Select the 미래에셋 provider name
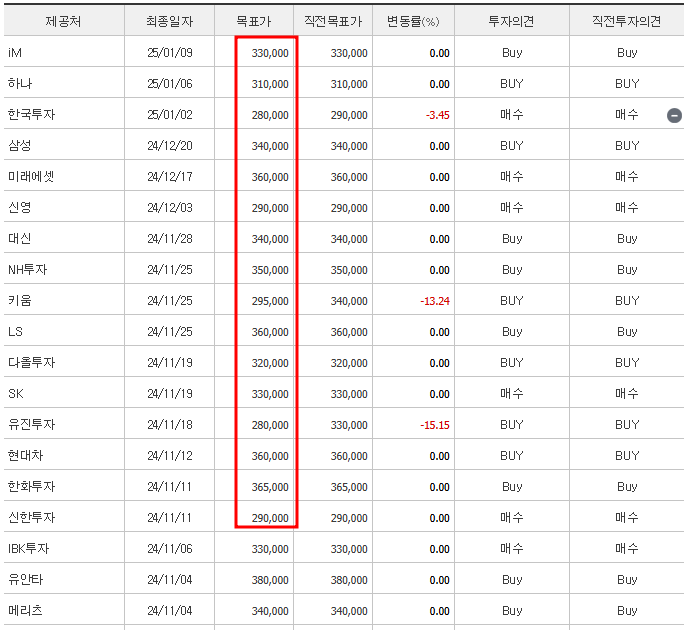This screenshot has width=688, height=630. 31,176
